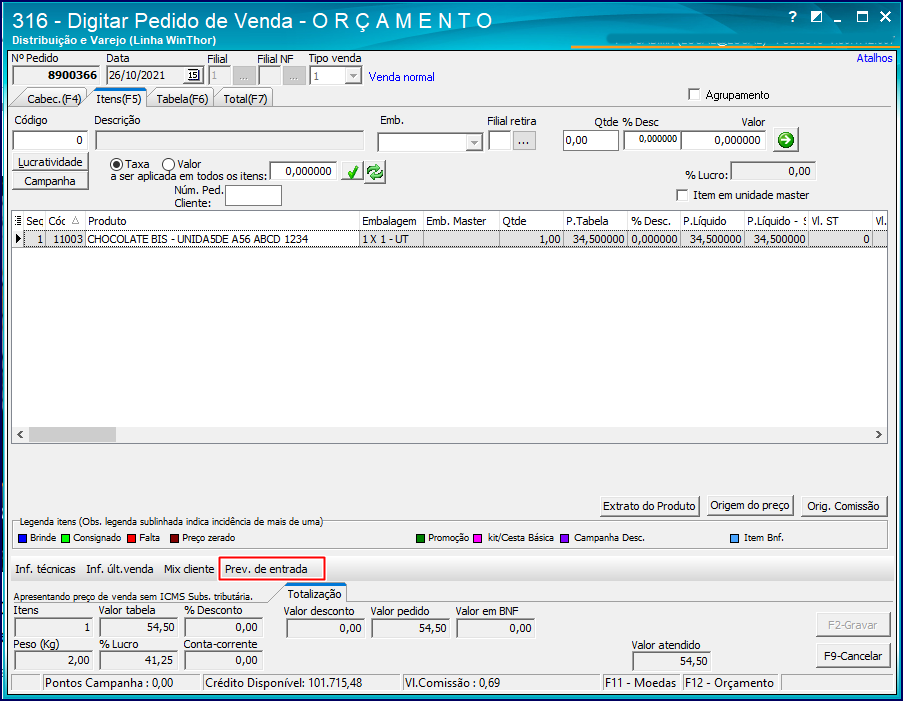
Task: Open the calendar icon in Data field
Action: tap(194, 75)
